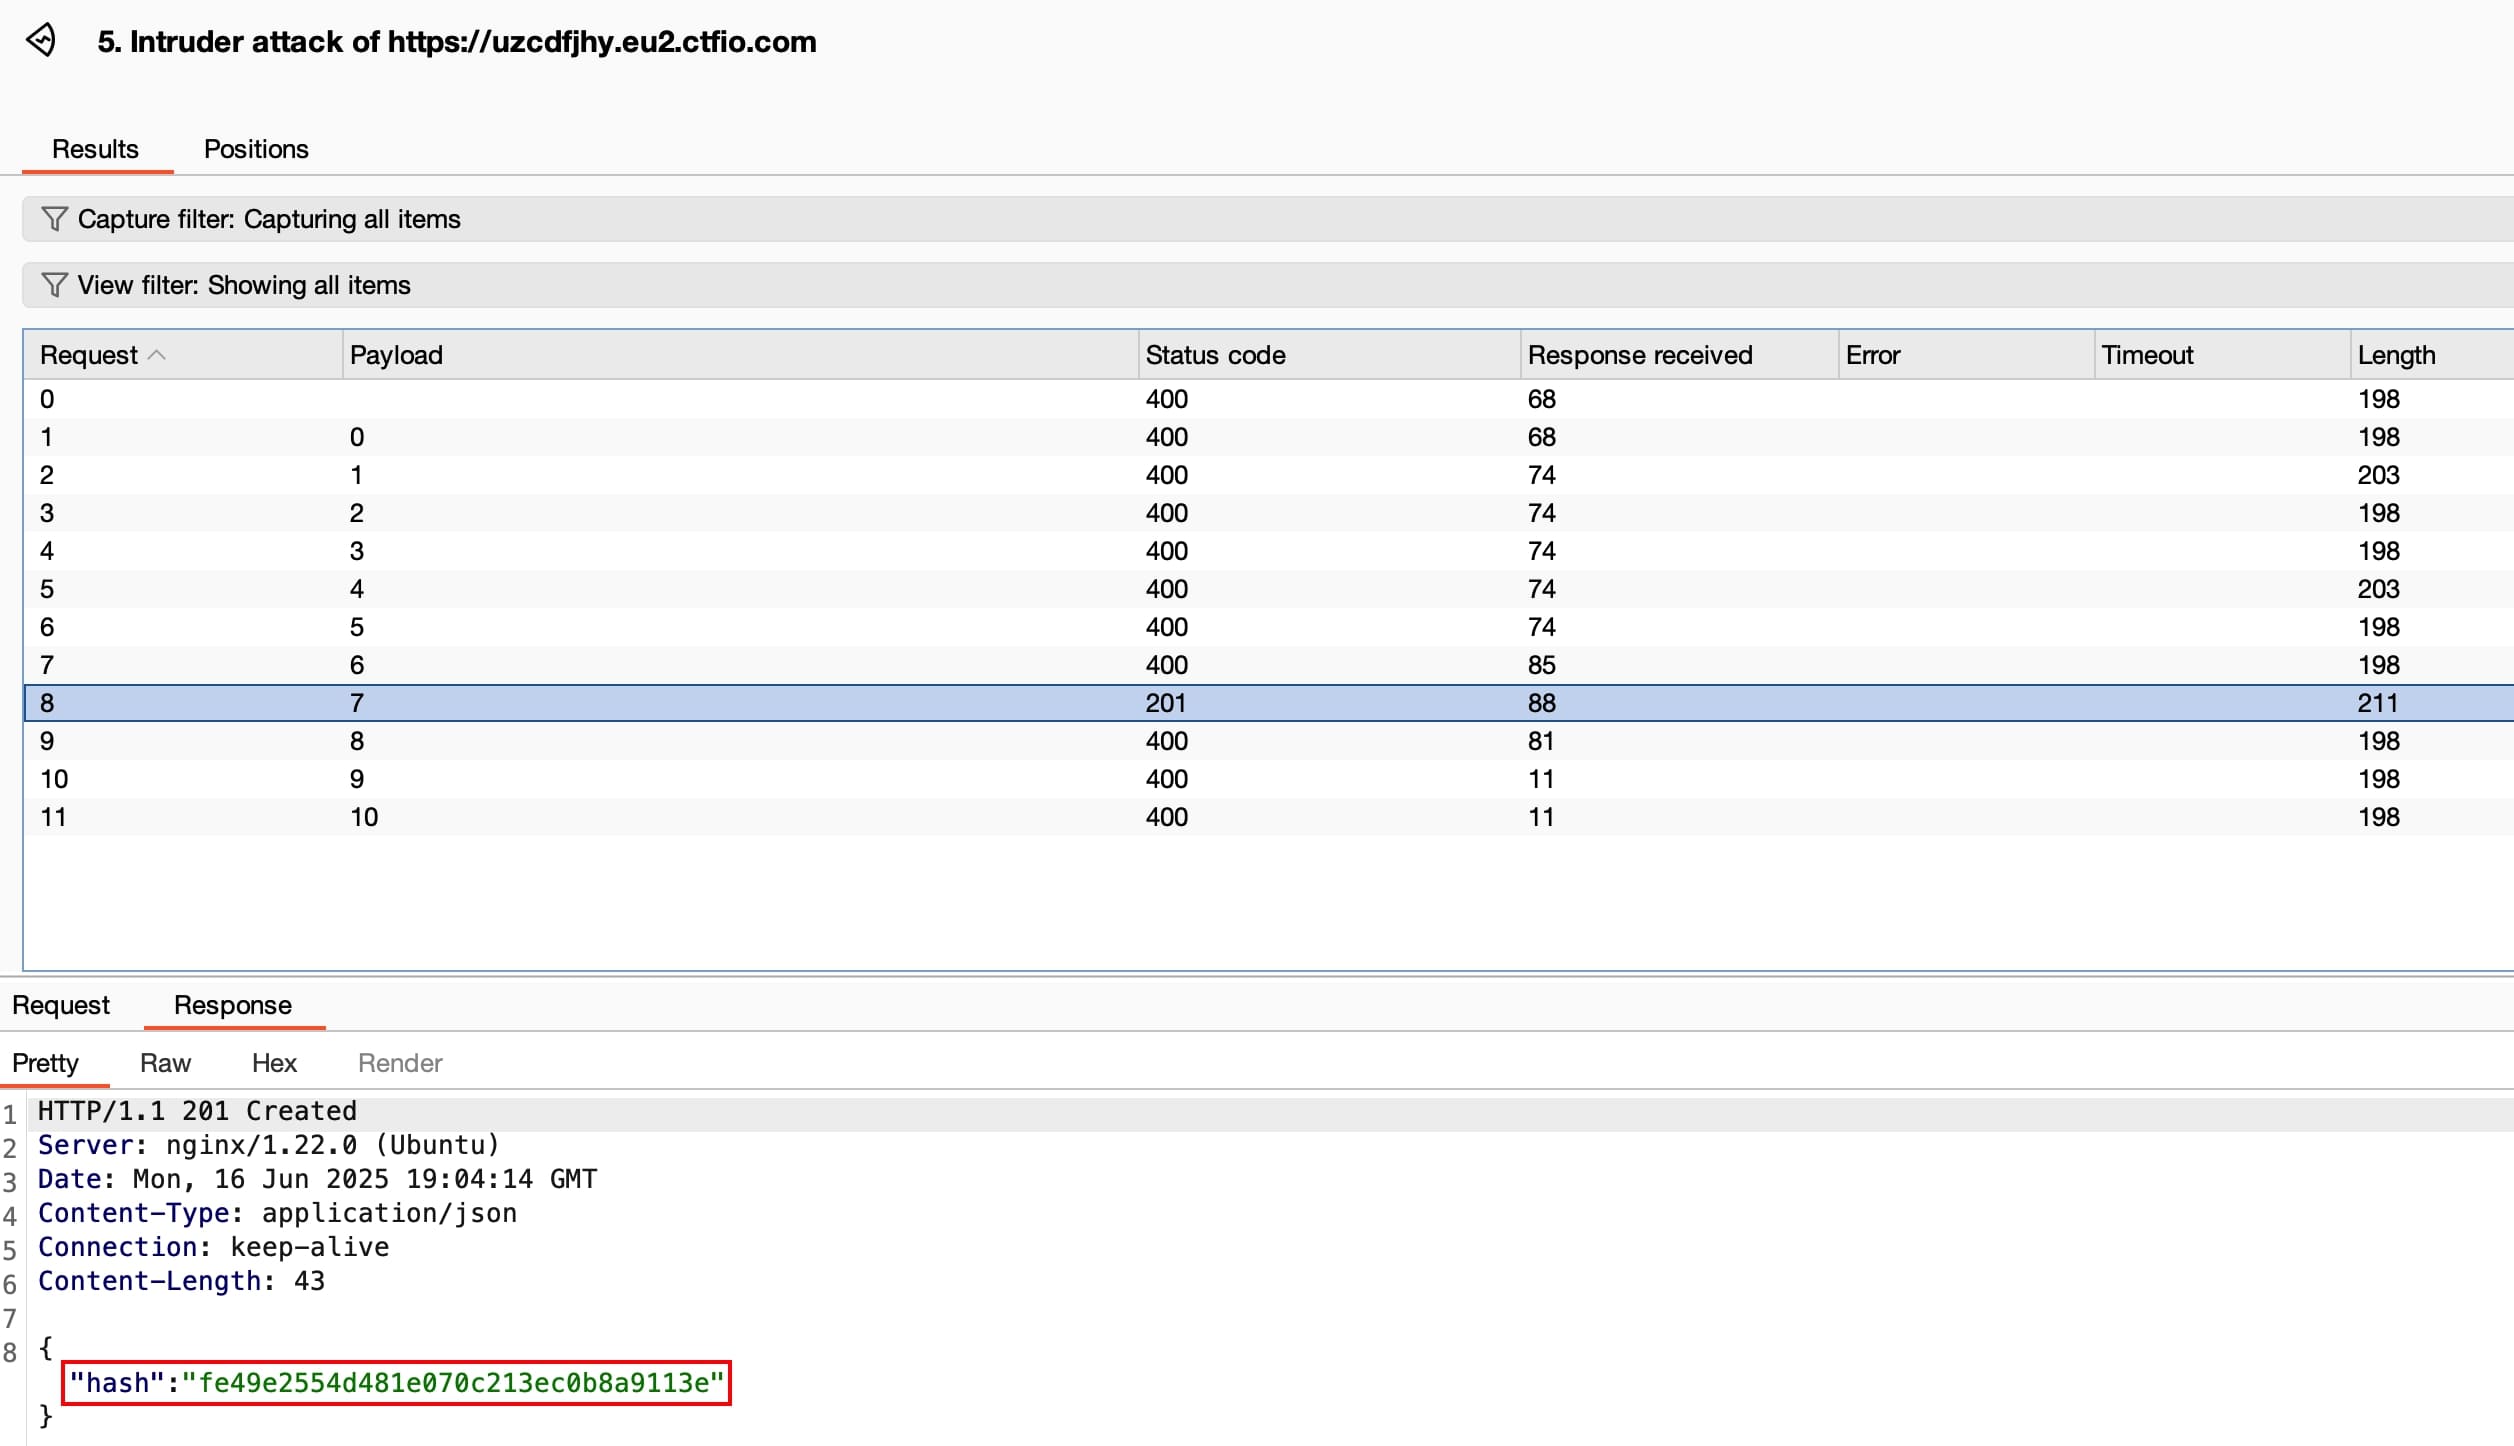Click the Length value 211
2514x1446 pixels.
2378,703
